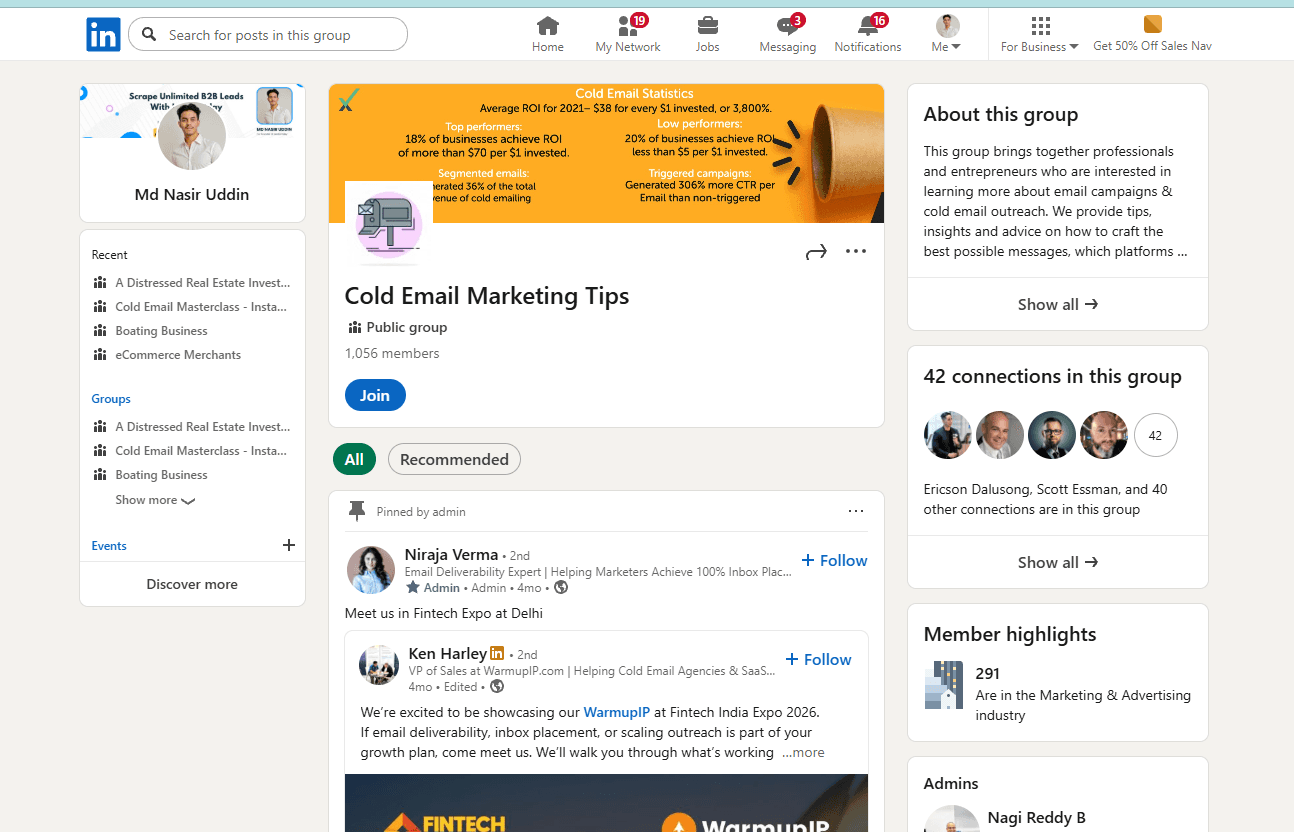This screenshot has height=832, width=1294.
Task: Click the LinkedIn badge beside Ken Harley
Action: click(497, 653)
